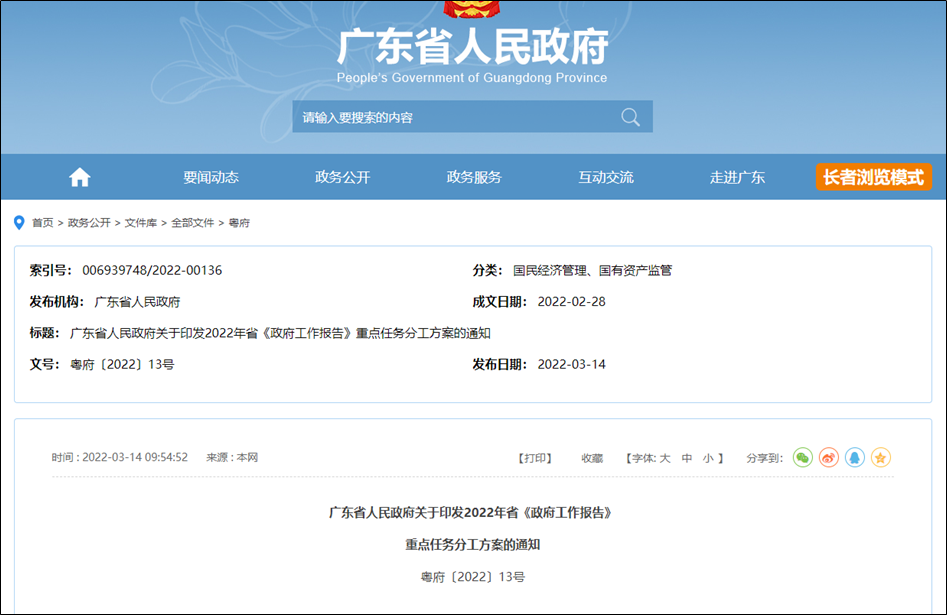Image resolution: width=947 pixels, height=615 pixels.
Task: Open the 政务服务 menu
Action: tap(474, 177)
